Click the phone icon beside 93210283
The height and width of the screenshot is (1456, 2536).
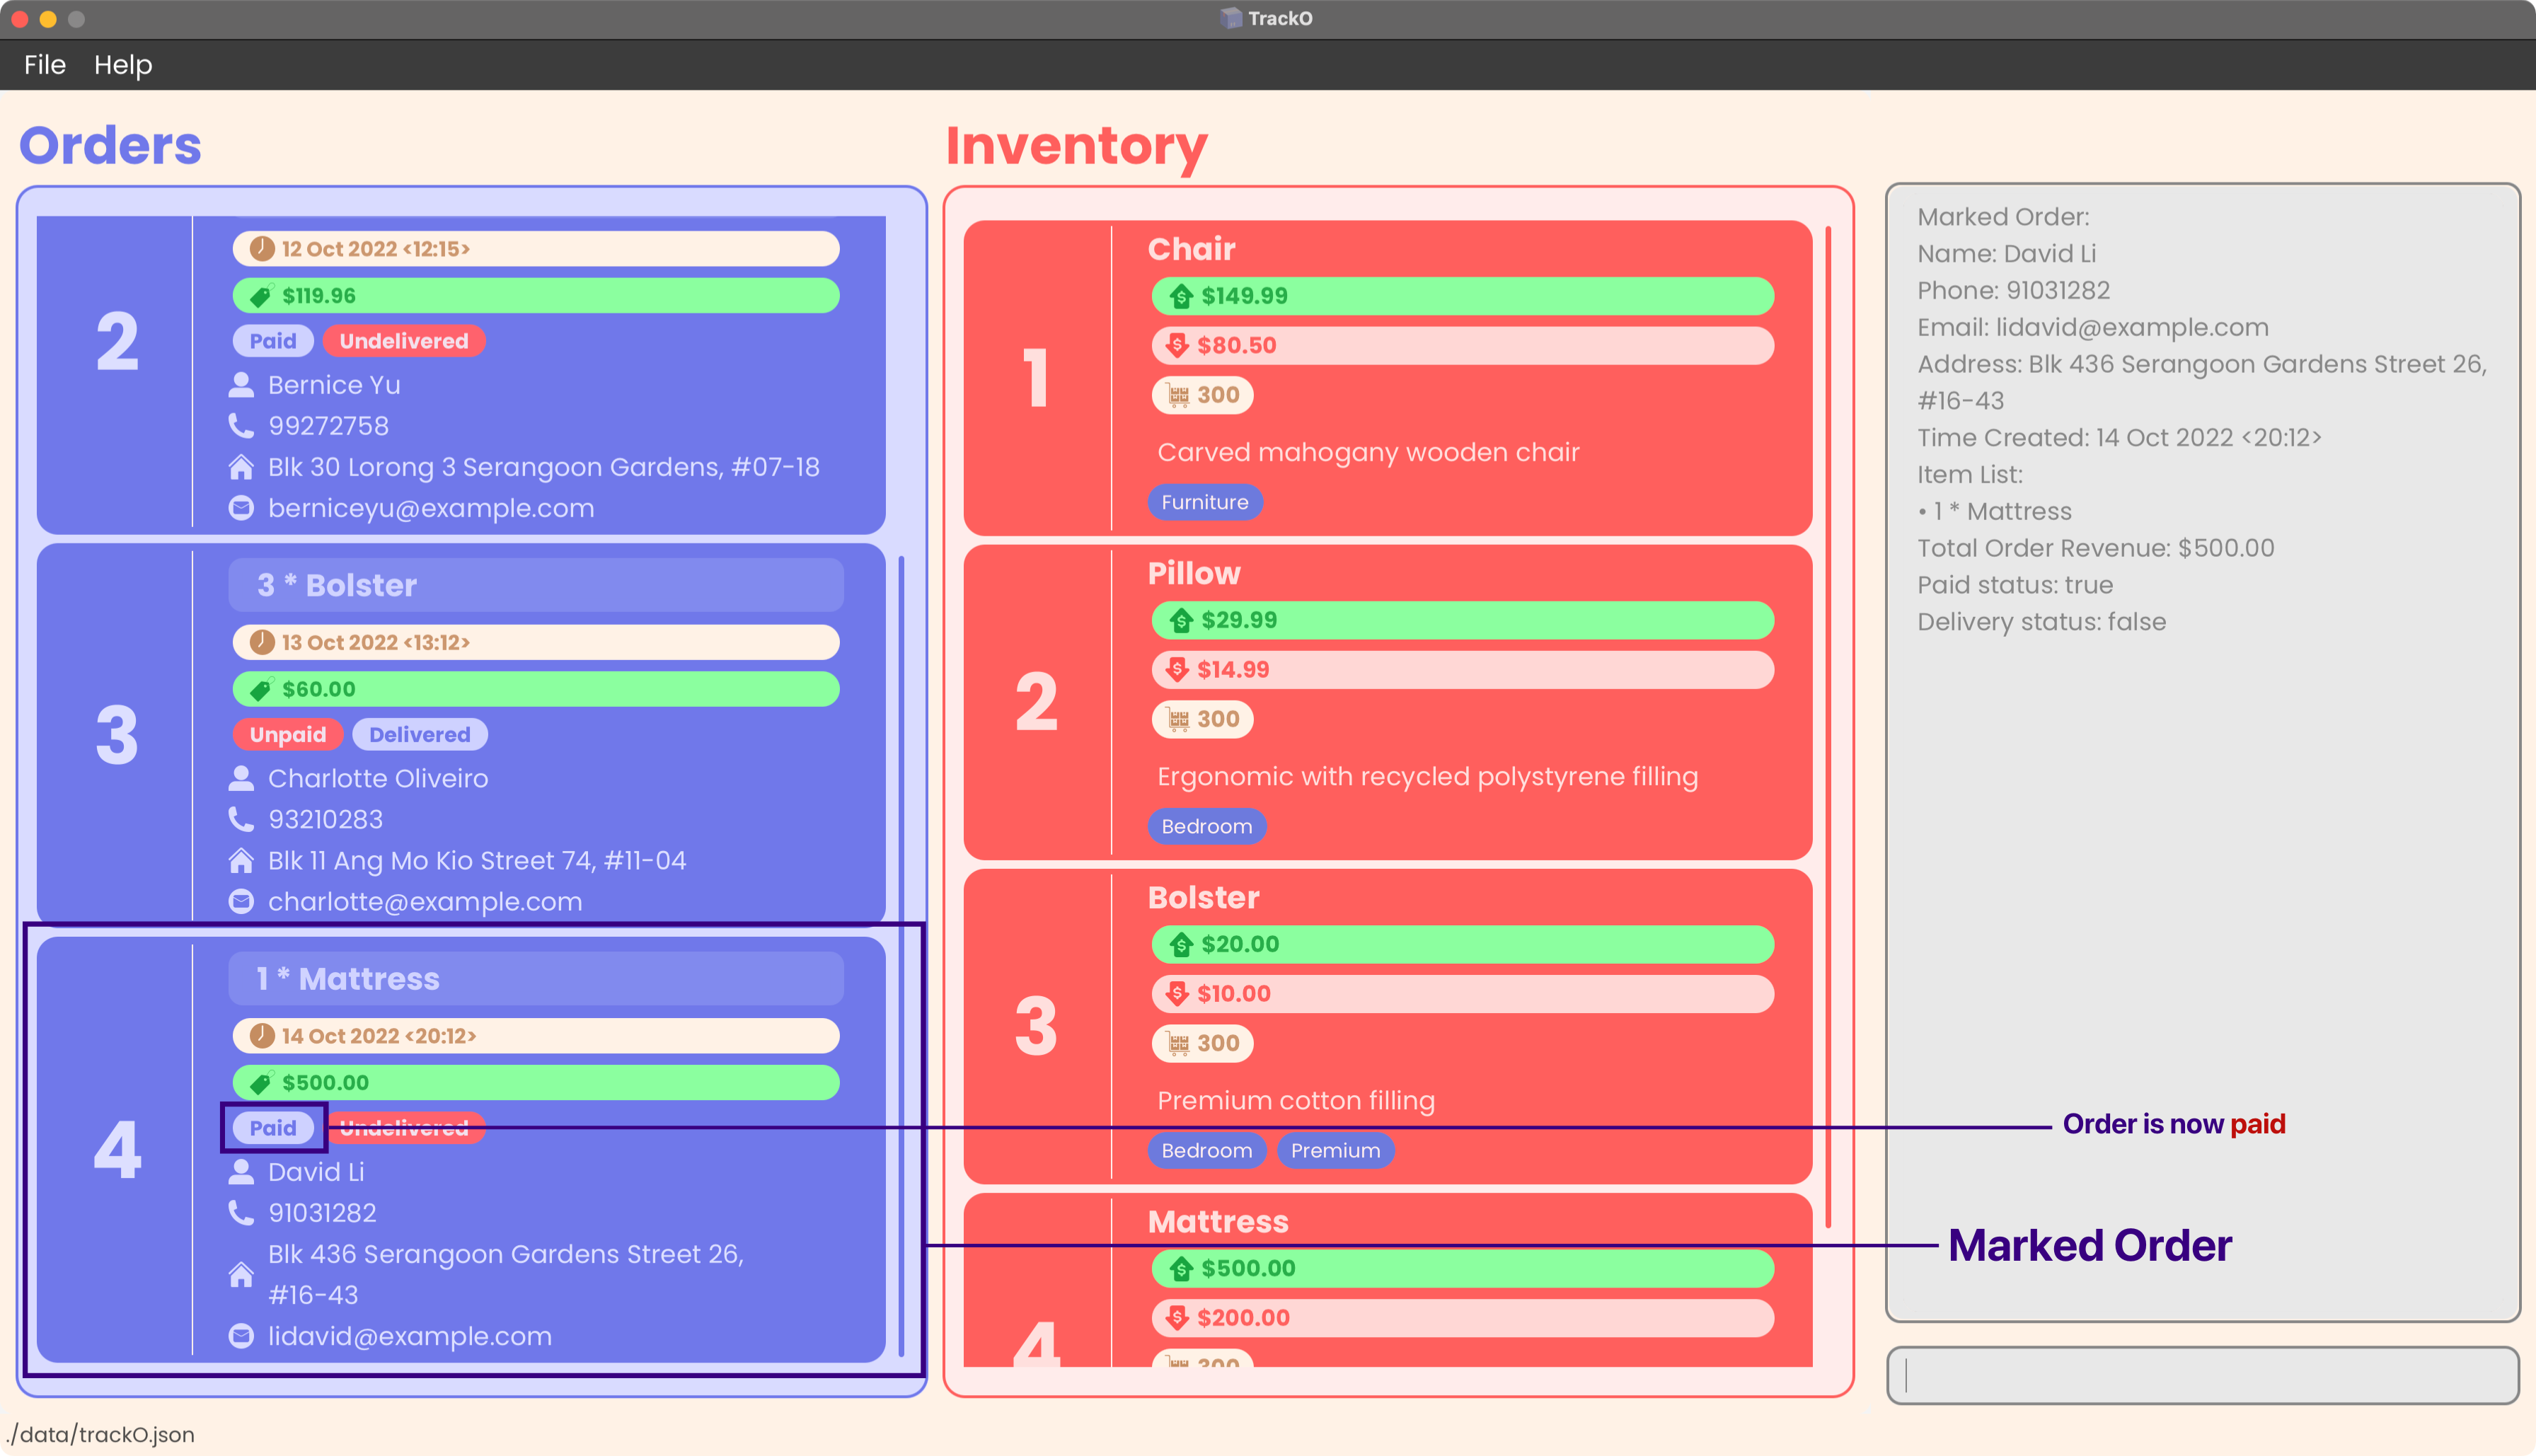click(241, 819)
